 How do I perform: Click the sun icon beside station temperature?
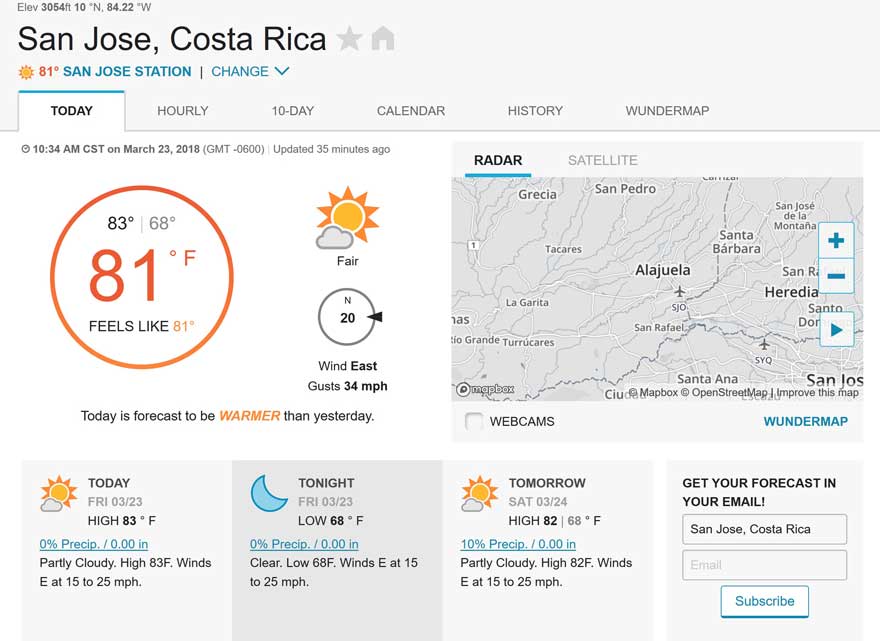26,72
